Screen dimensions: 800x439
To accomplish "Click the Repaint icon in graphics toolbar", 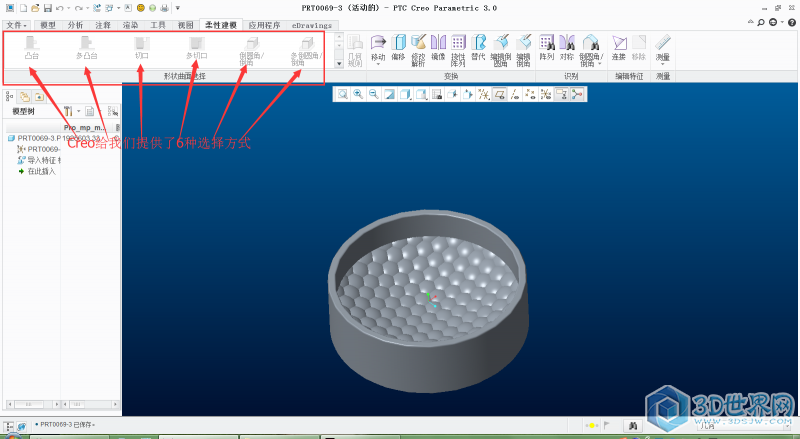I will (390, 94).
